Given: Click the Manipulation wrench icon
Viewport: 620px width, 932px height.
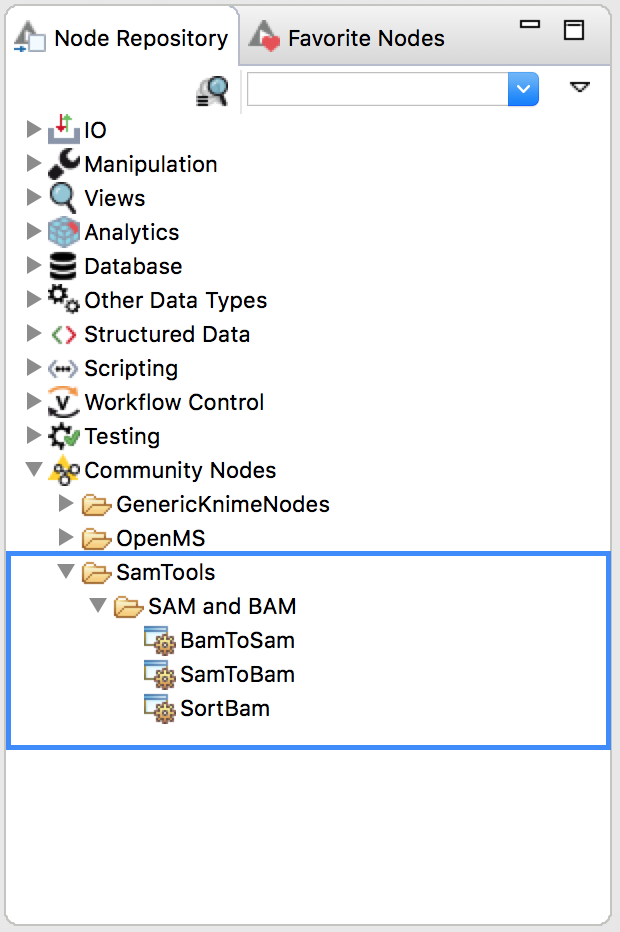Looking at the screenshot, I should pos(63,163).
